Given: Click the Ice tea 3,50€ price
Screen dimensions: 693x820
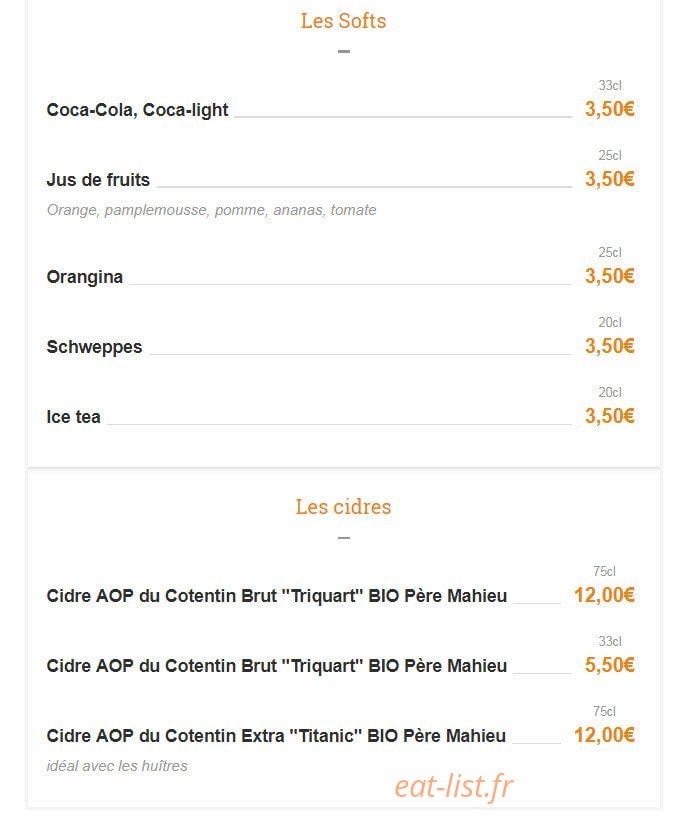Looking at the screenshot, I should tap(609, 416).
